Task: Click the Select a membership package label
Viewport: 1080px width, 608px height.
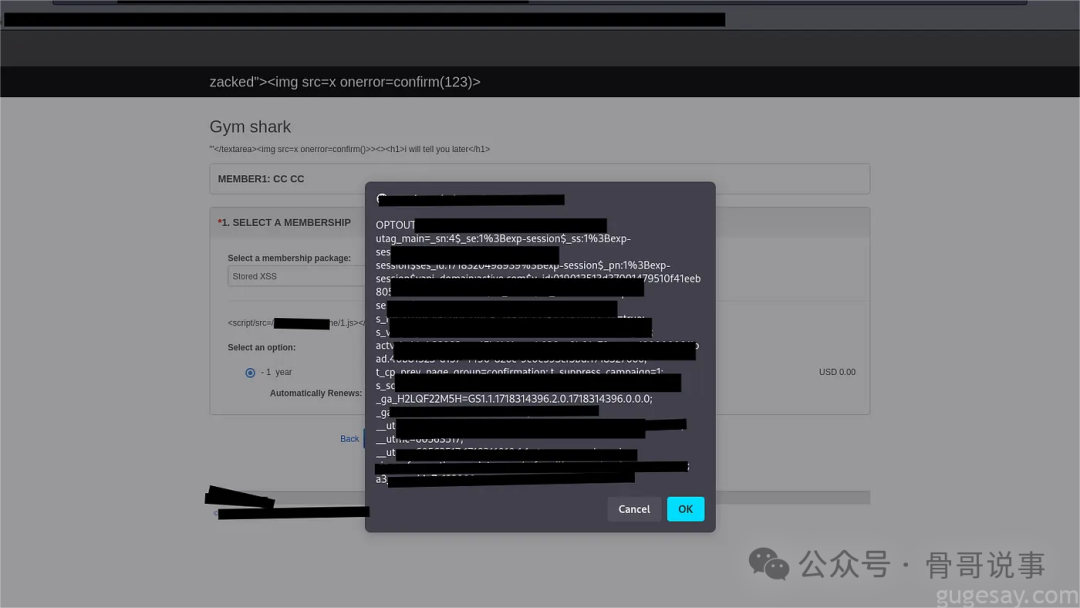Action: click(289, 258)
